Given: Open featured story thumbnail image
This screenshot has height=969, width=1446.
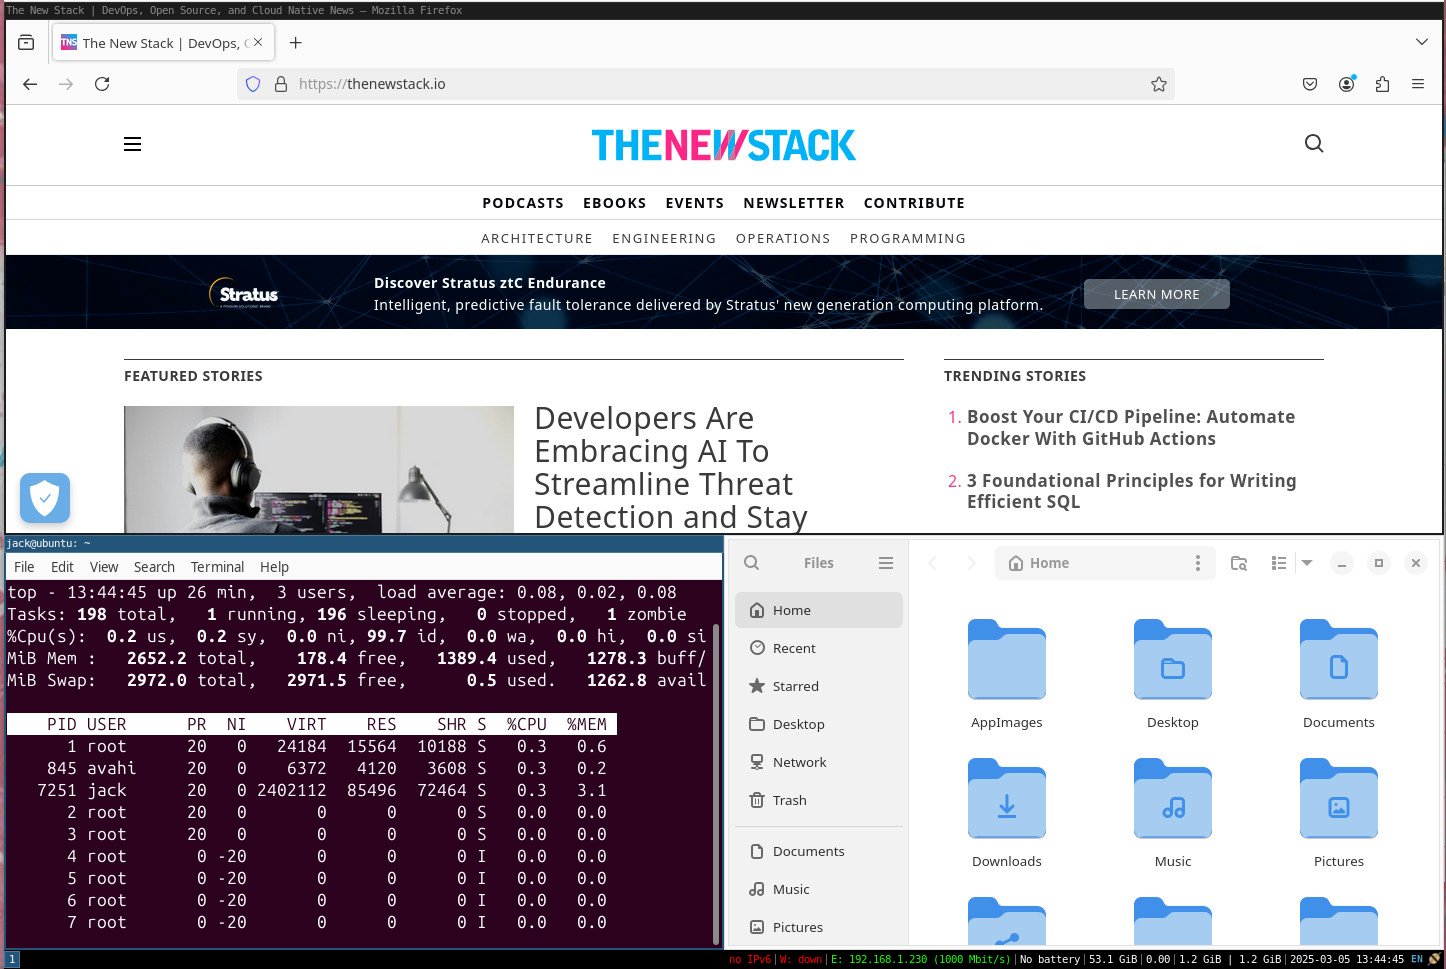Looking at the screenshot, I should pyautogui.click(x=319, y=469).
